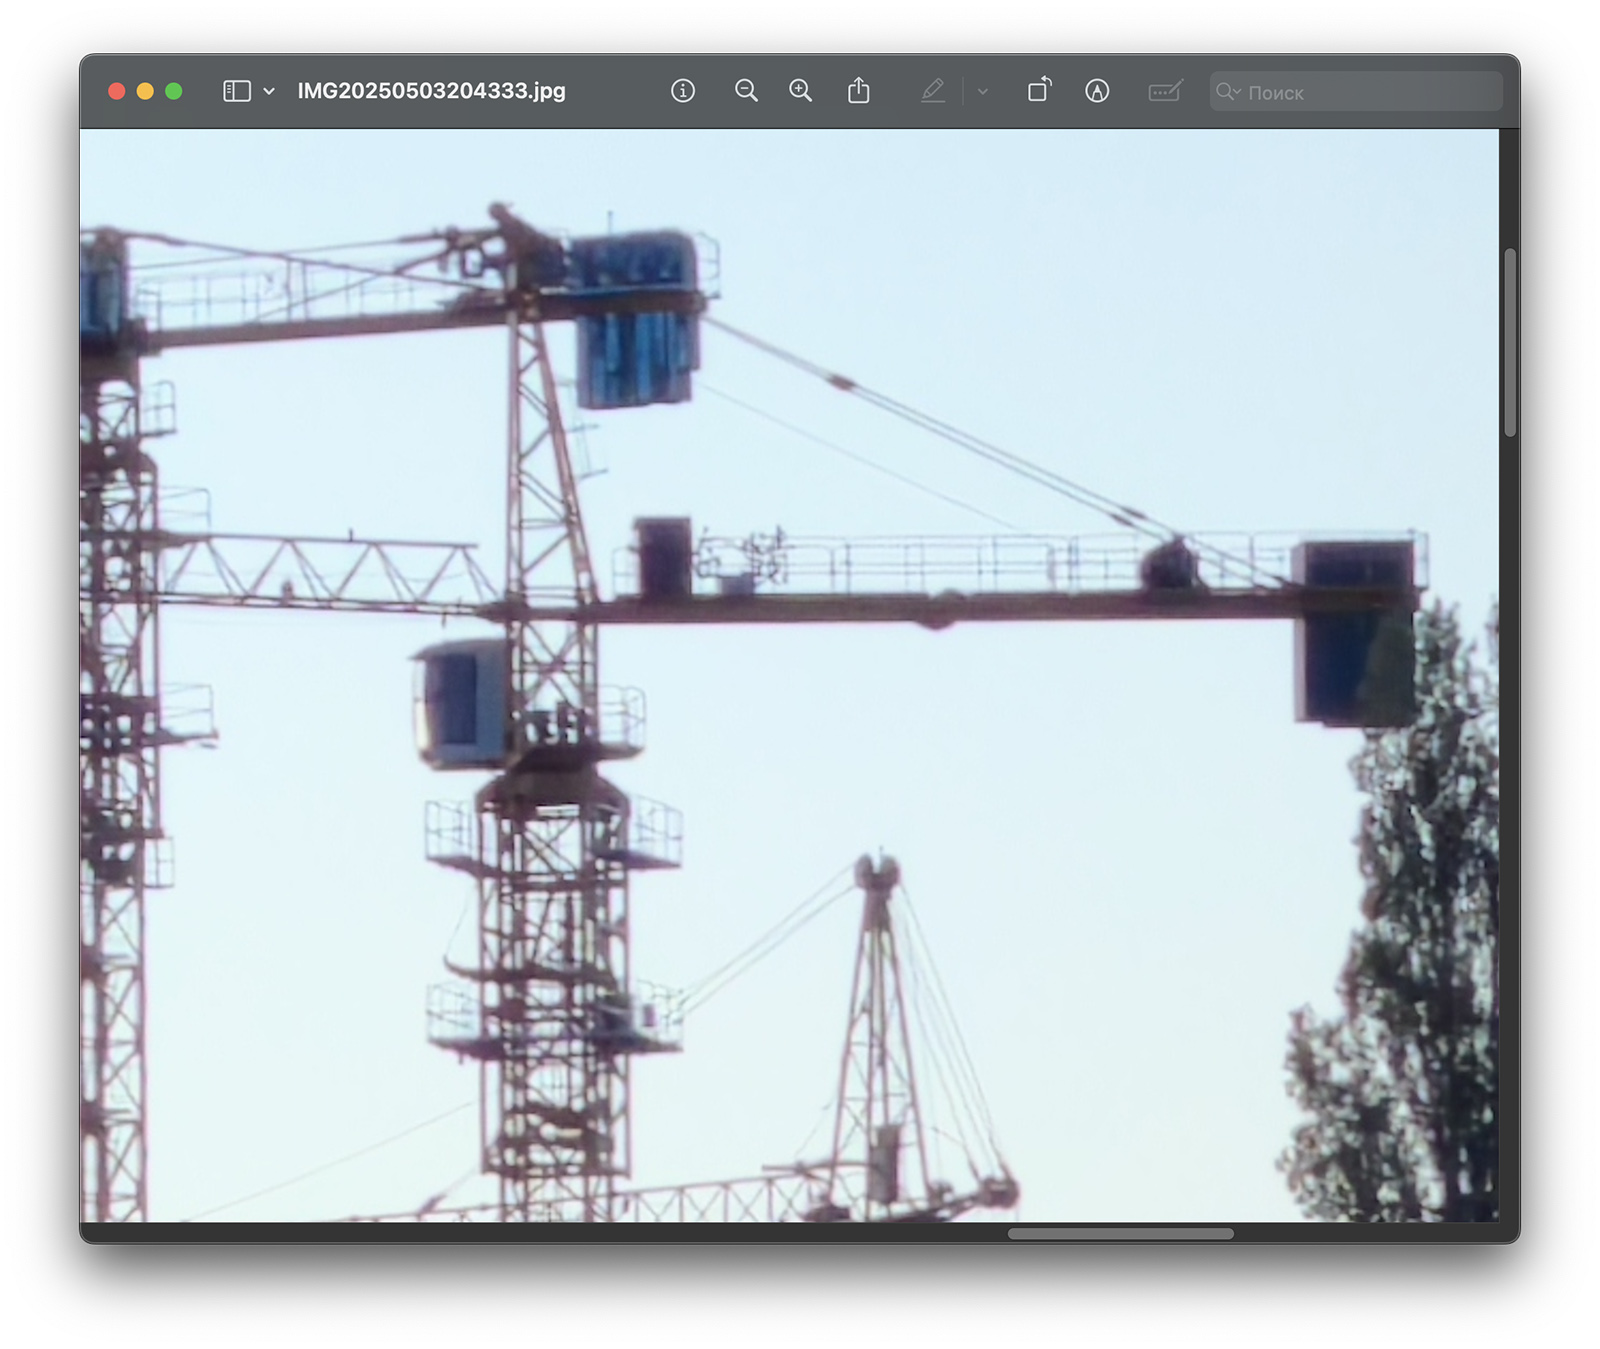This screenshot has width=1600, height=1349.
Task: Expand the sidebar view options chevron
Action: coord(269,91)
